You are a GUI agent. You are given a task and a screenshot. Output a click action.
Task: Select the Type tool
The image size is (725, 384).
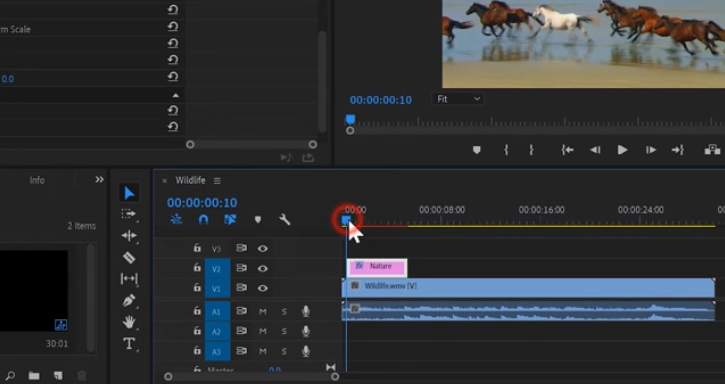[129, 344]
